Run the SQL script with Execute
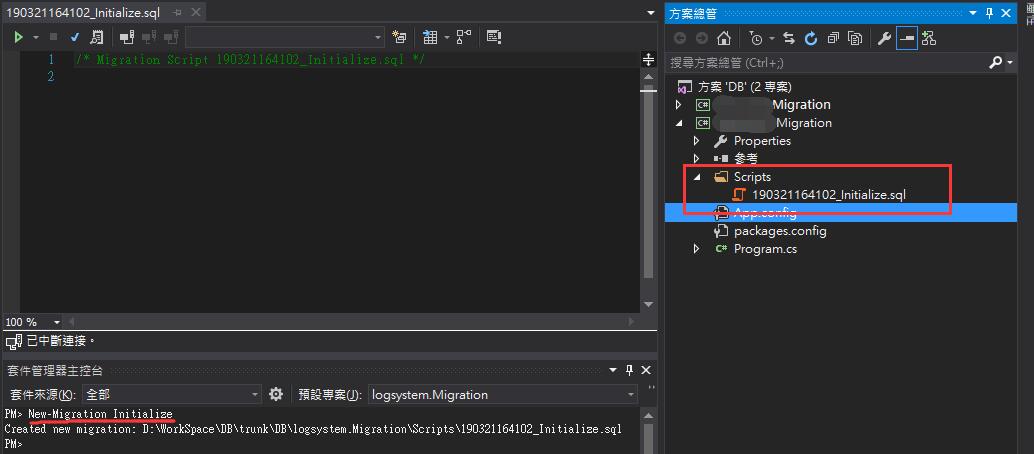 18,38
